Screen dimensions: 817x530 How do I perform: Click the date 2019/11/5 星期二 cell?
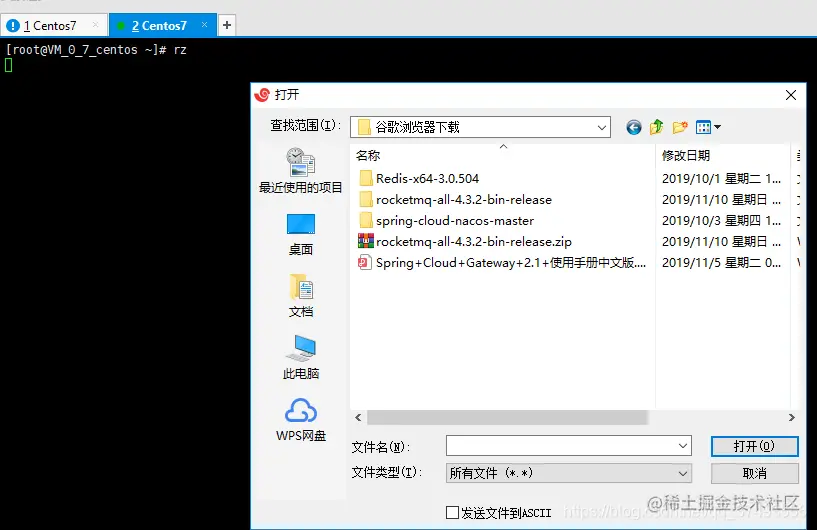coord(721,263)
